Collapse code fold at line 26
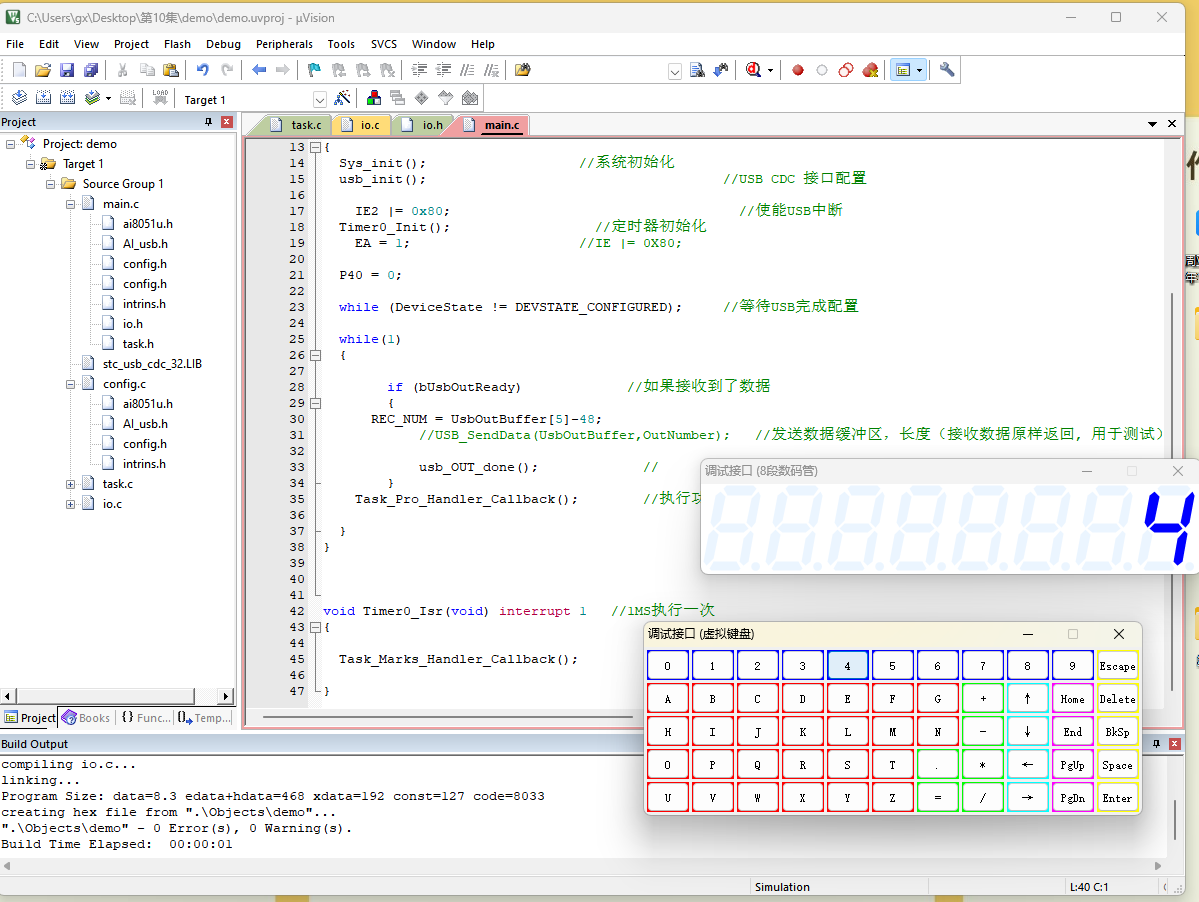This screenshot has width=1199, height=902. pyautogui.click(x=315, y=355)
